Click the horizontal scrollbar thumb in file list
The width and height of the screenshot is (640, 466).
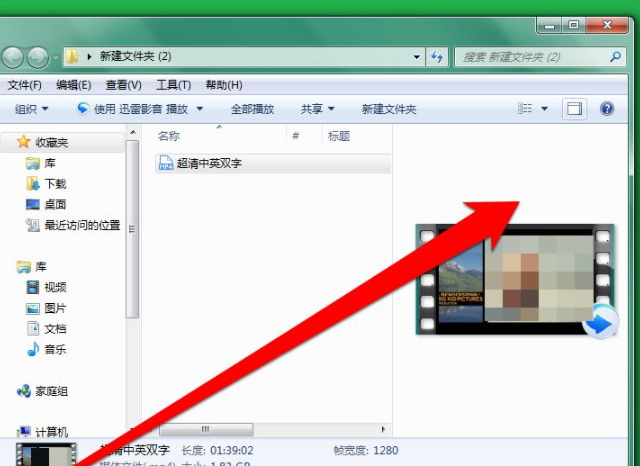coord(206,429)
